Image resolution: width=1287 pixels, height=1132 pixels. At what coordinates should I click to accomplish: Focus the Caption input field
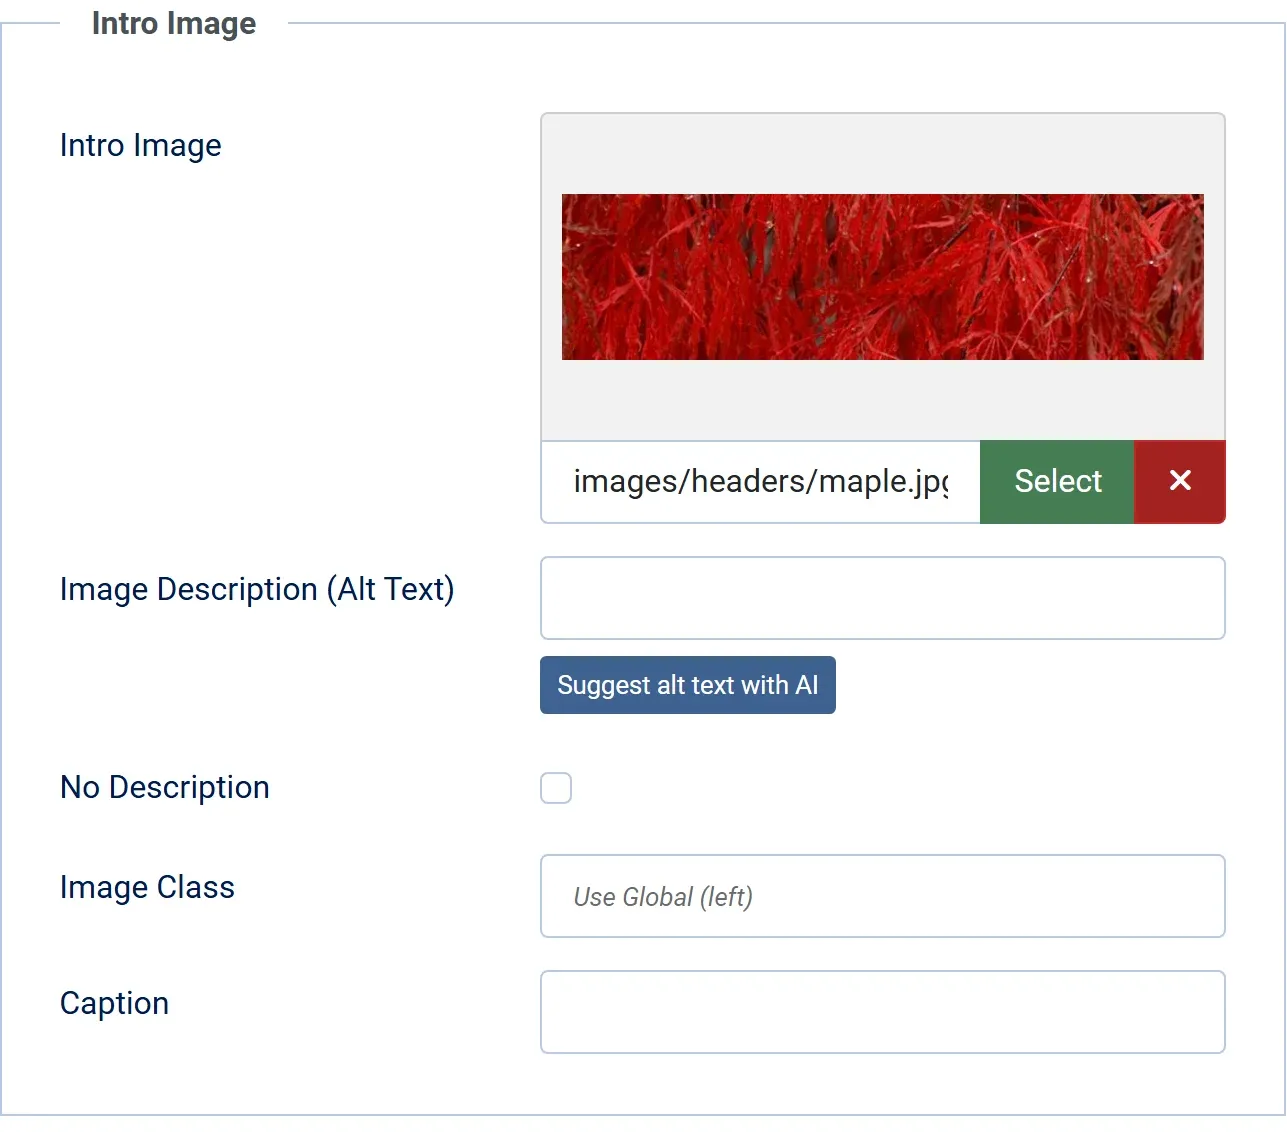tap(883, 1012)
